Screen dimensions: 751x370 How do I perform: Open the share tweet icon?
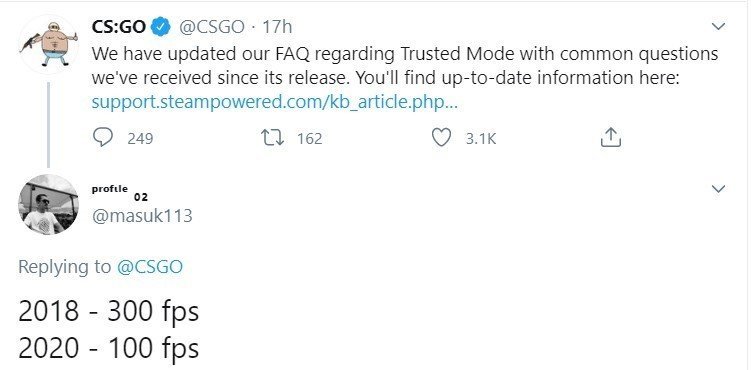click(611, 137)
